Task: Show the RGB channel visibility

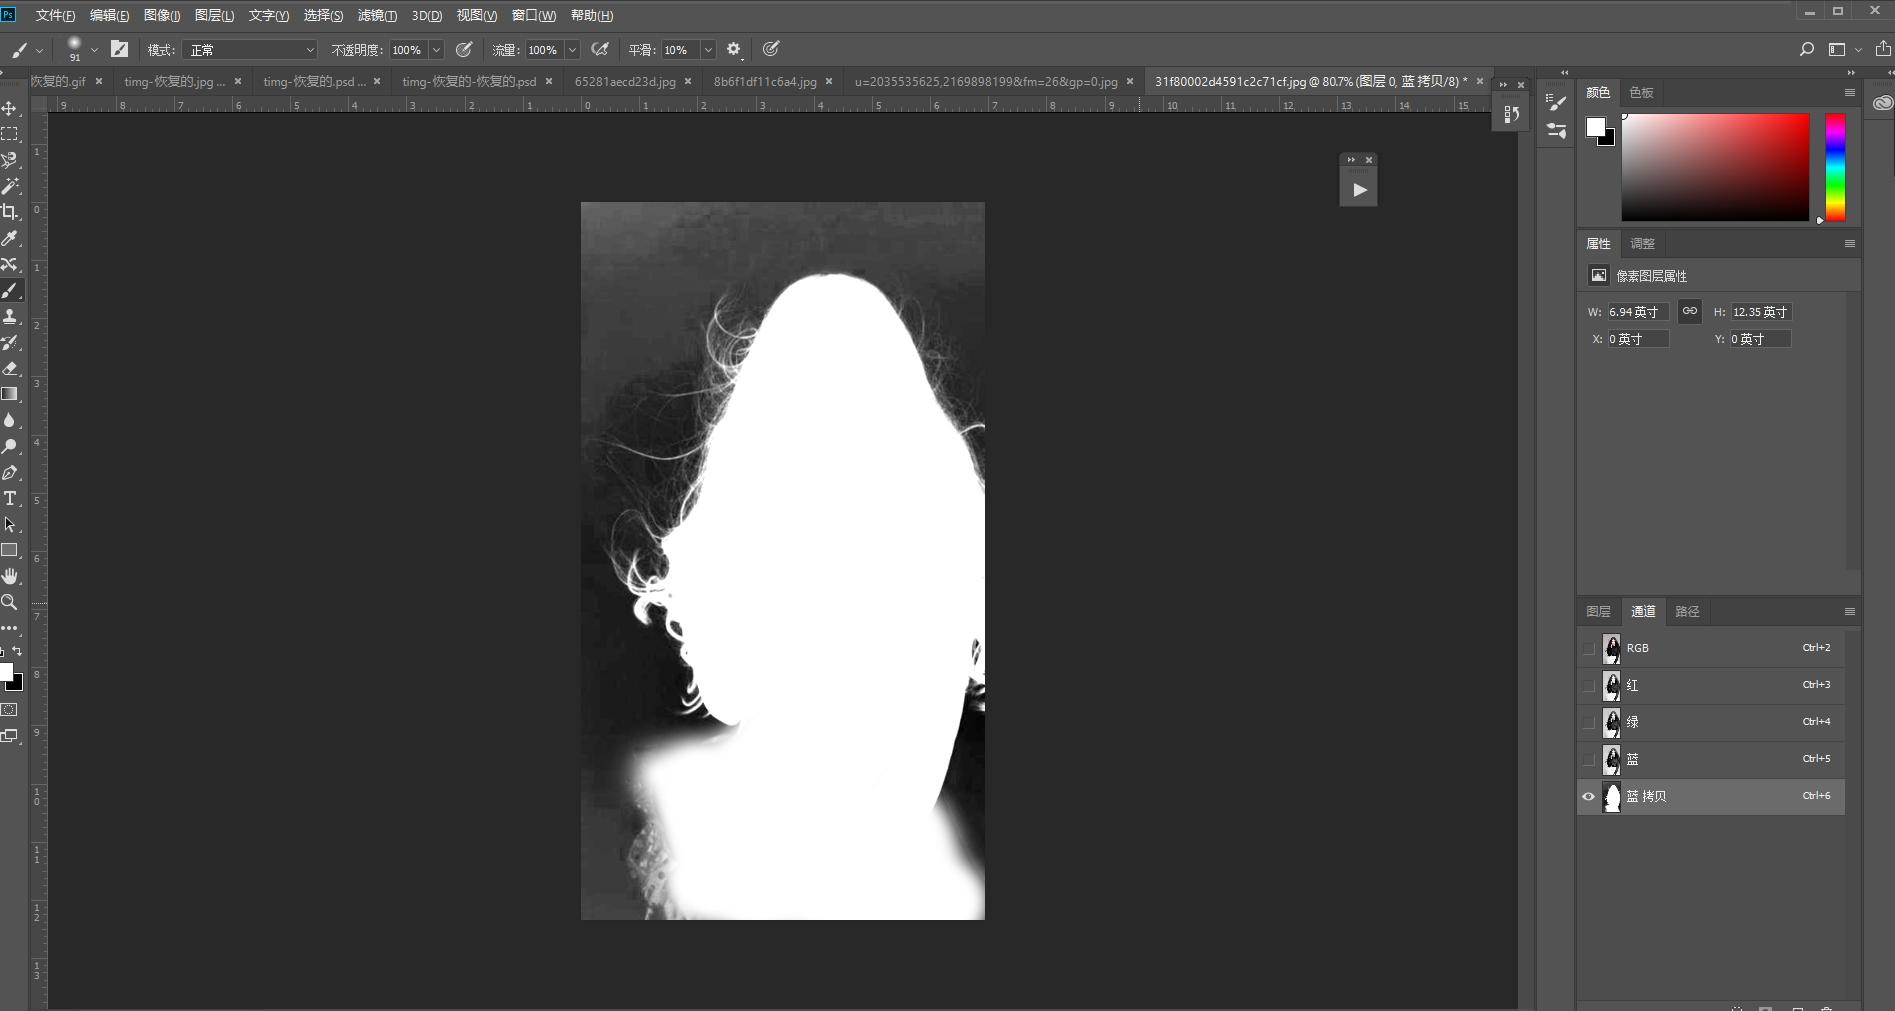Action: 1589,648
